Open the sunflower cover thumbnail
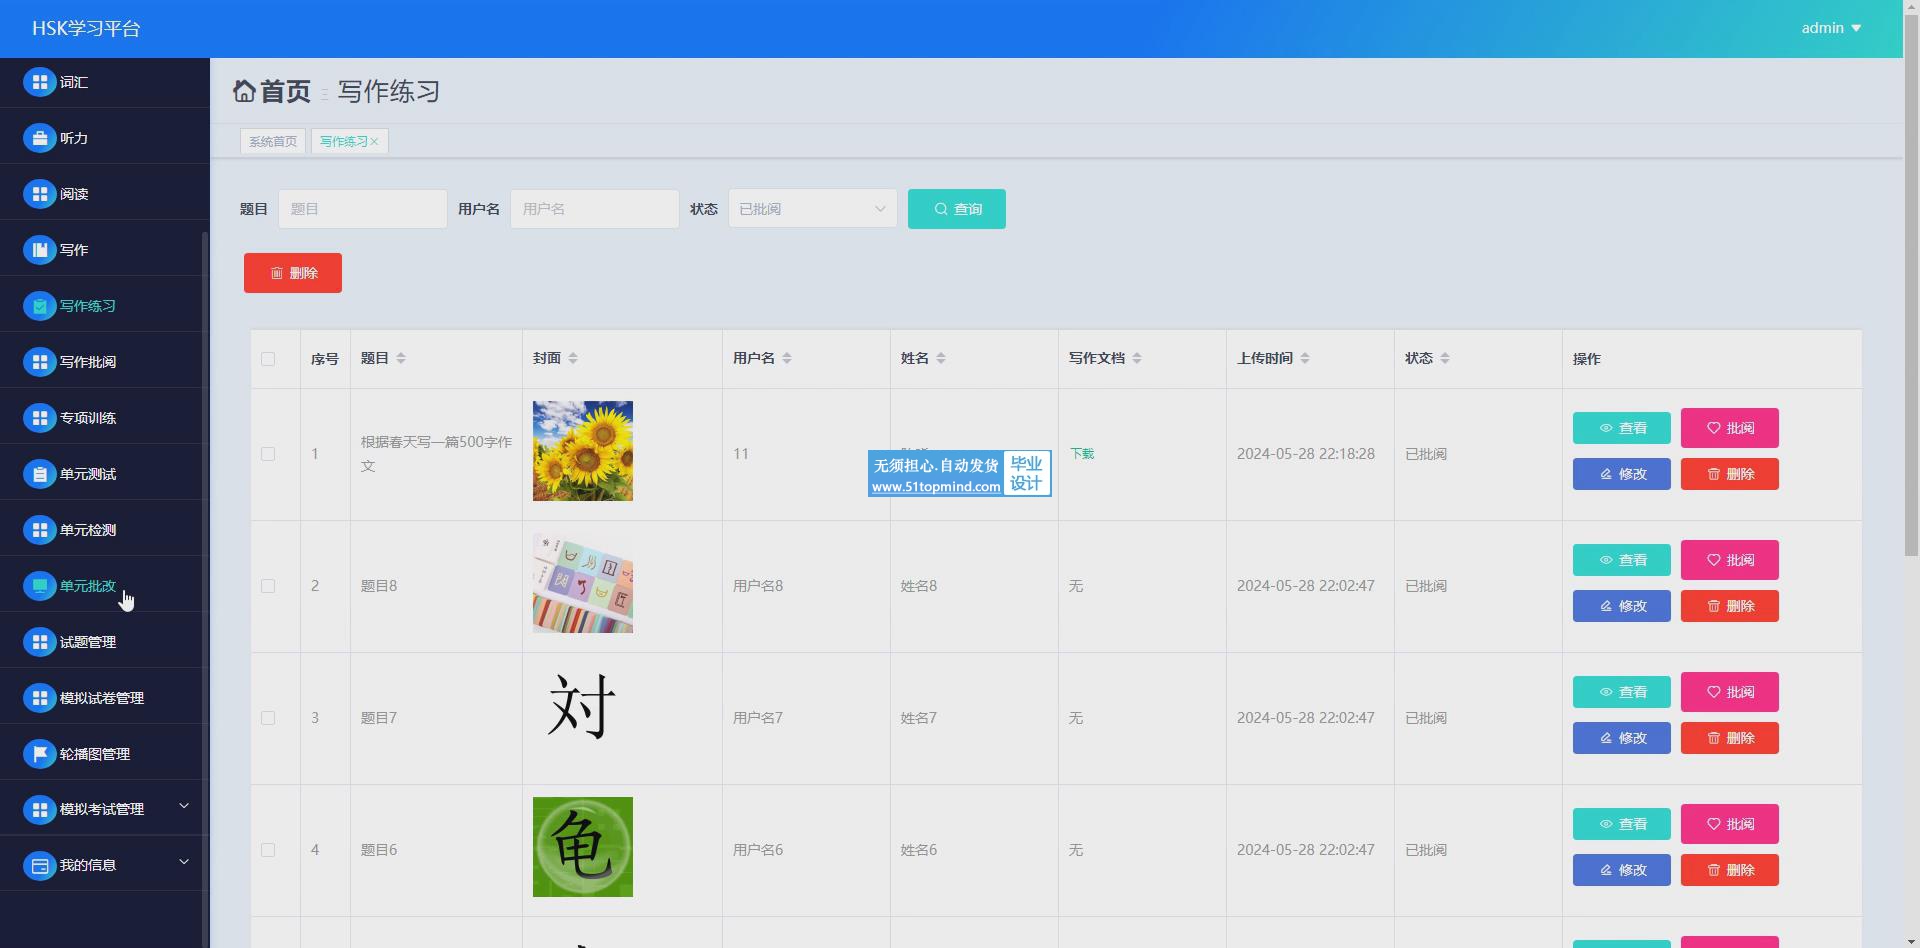 (583, 451)
